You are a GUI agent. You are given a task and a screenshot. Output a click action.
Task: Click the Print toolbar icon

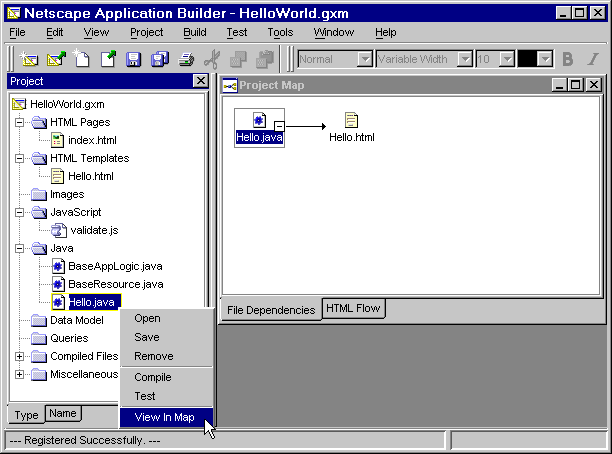pyautogui.click(x=186, y=59)
